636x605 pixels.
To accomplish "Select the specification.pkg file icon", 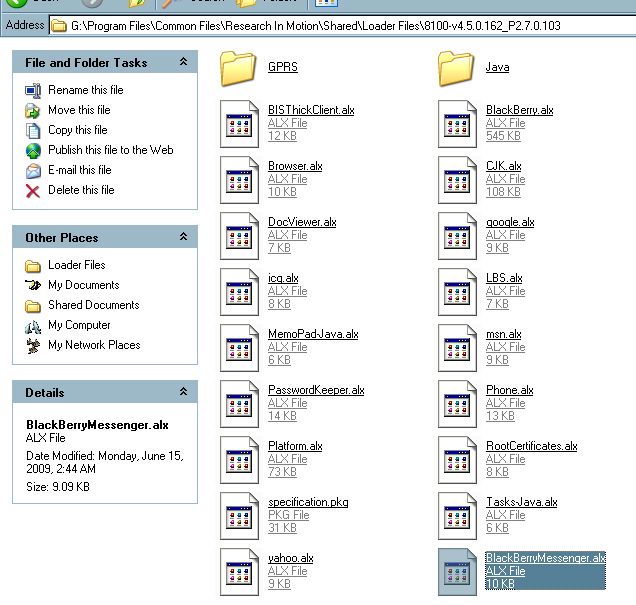I will [x=239, y=515].
